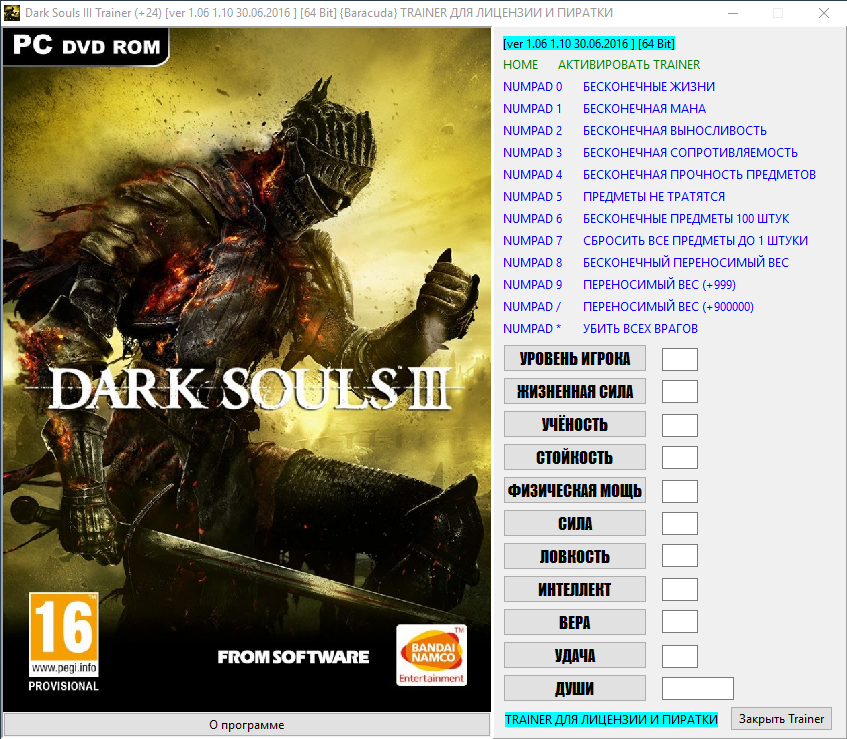Click the УБИТЬ ВСЕХ ВРАГОВ label
This screenshot has width=847, height=739.
tap(640, 328)
